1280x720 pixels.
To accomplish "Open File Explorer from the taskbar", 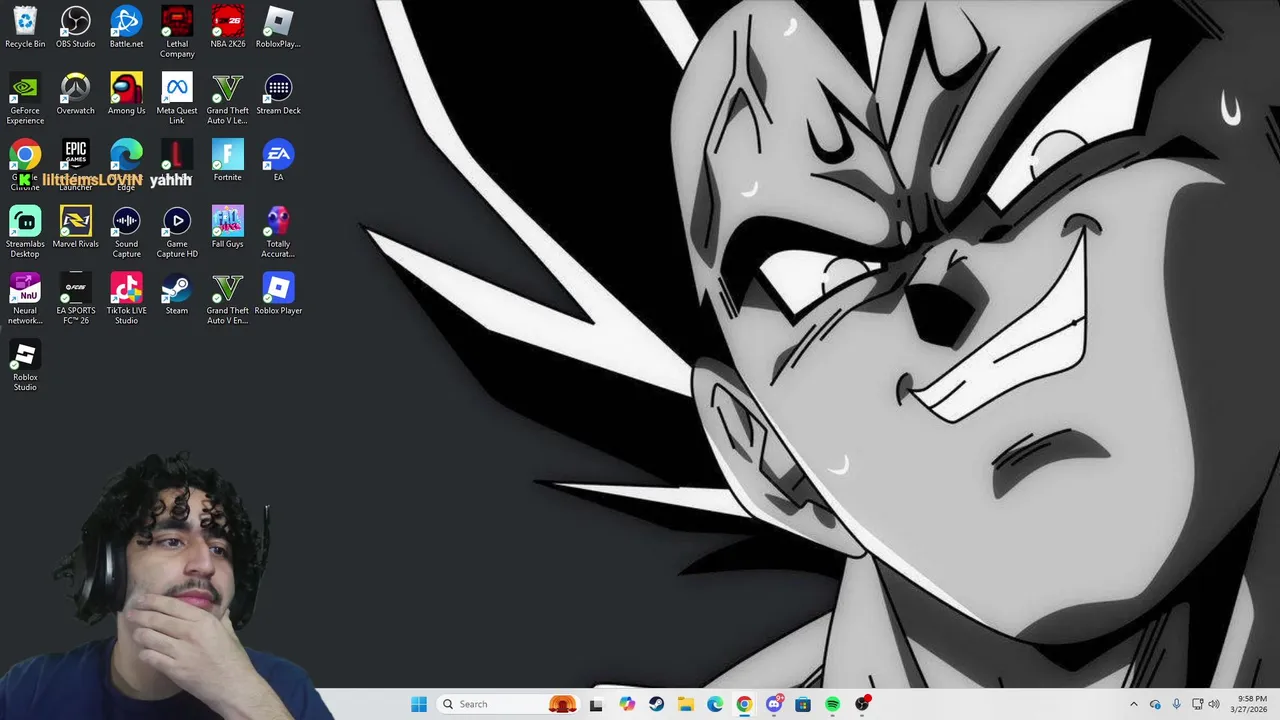I will [686, 704].
